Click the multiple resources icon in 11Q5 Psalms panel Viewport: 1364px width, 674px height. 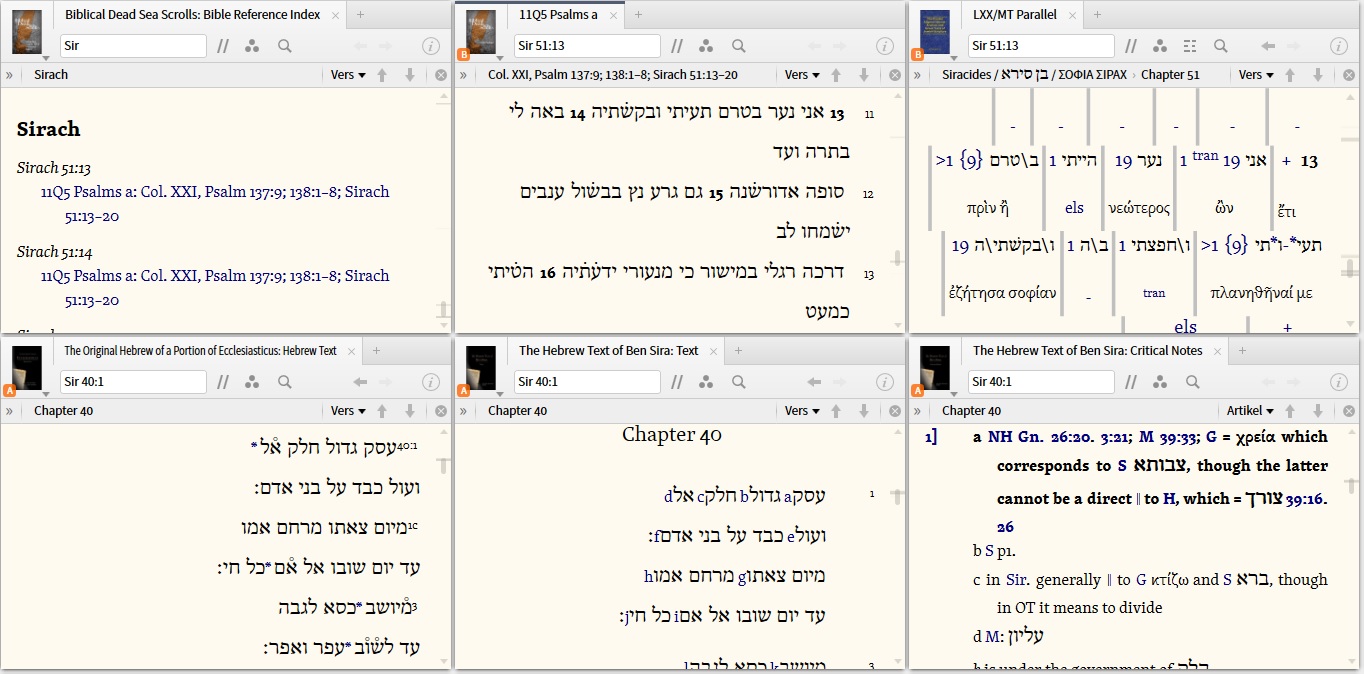point(706,46)
